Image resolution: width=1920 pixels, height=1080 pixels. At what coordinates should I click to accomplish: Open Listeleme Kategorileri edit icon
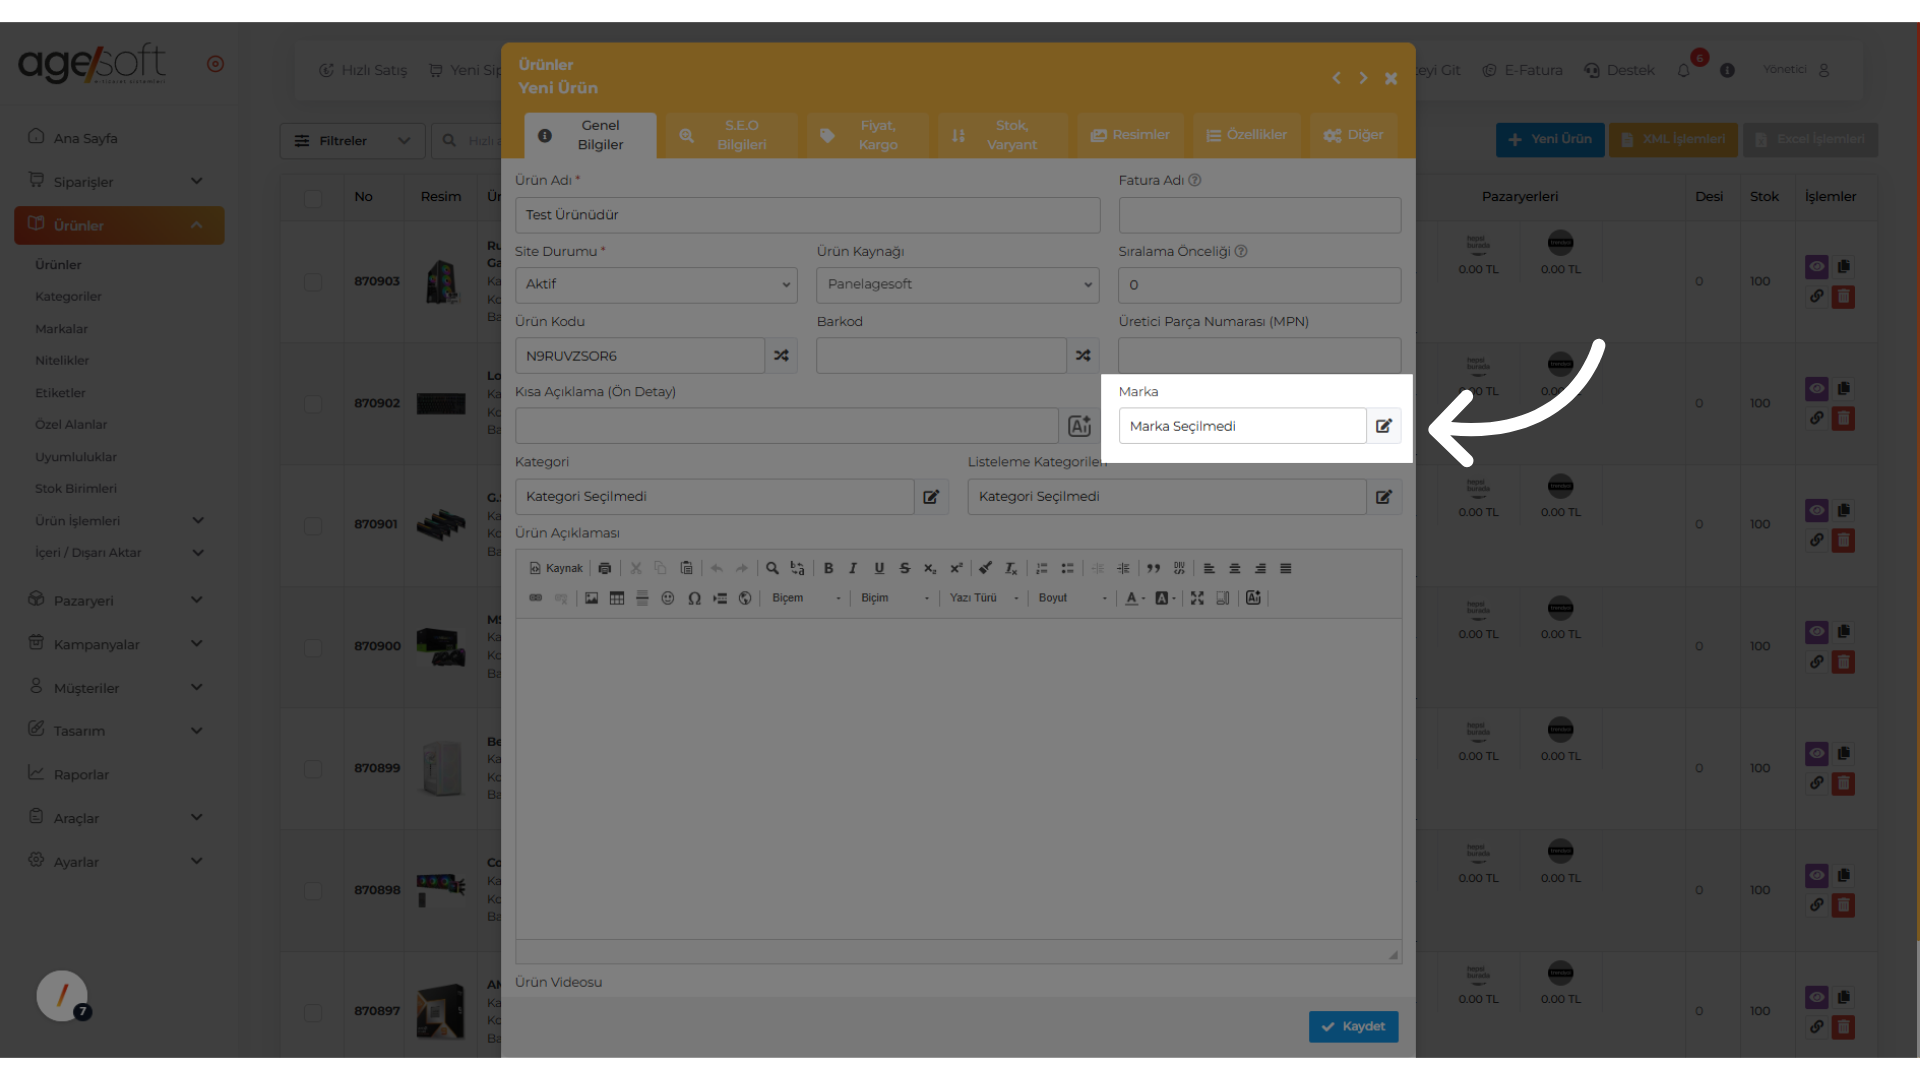[1384, 497]
